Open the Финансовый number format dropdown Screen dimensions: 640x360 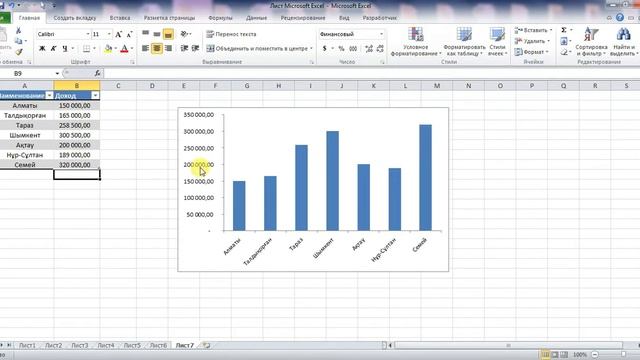click(381, 34)
